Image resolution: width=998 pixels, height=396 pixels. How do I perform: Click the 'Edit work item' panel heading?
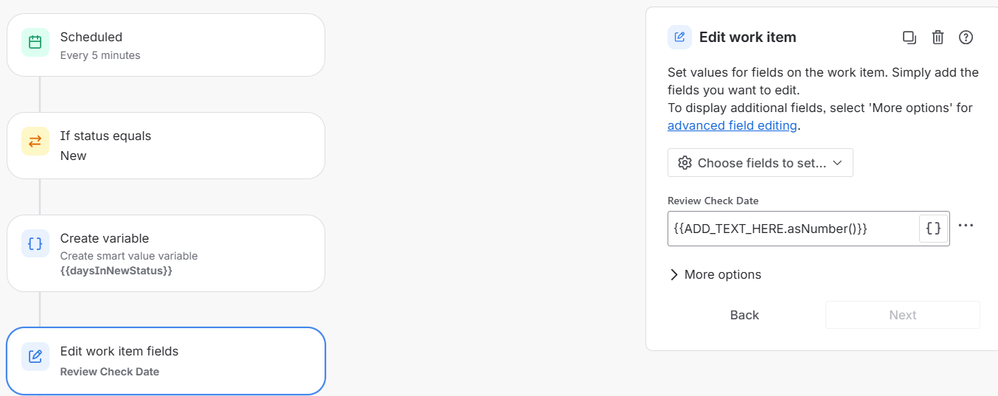coord(747,37)
